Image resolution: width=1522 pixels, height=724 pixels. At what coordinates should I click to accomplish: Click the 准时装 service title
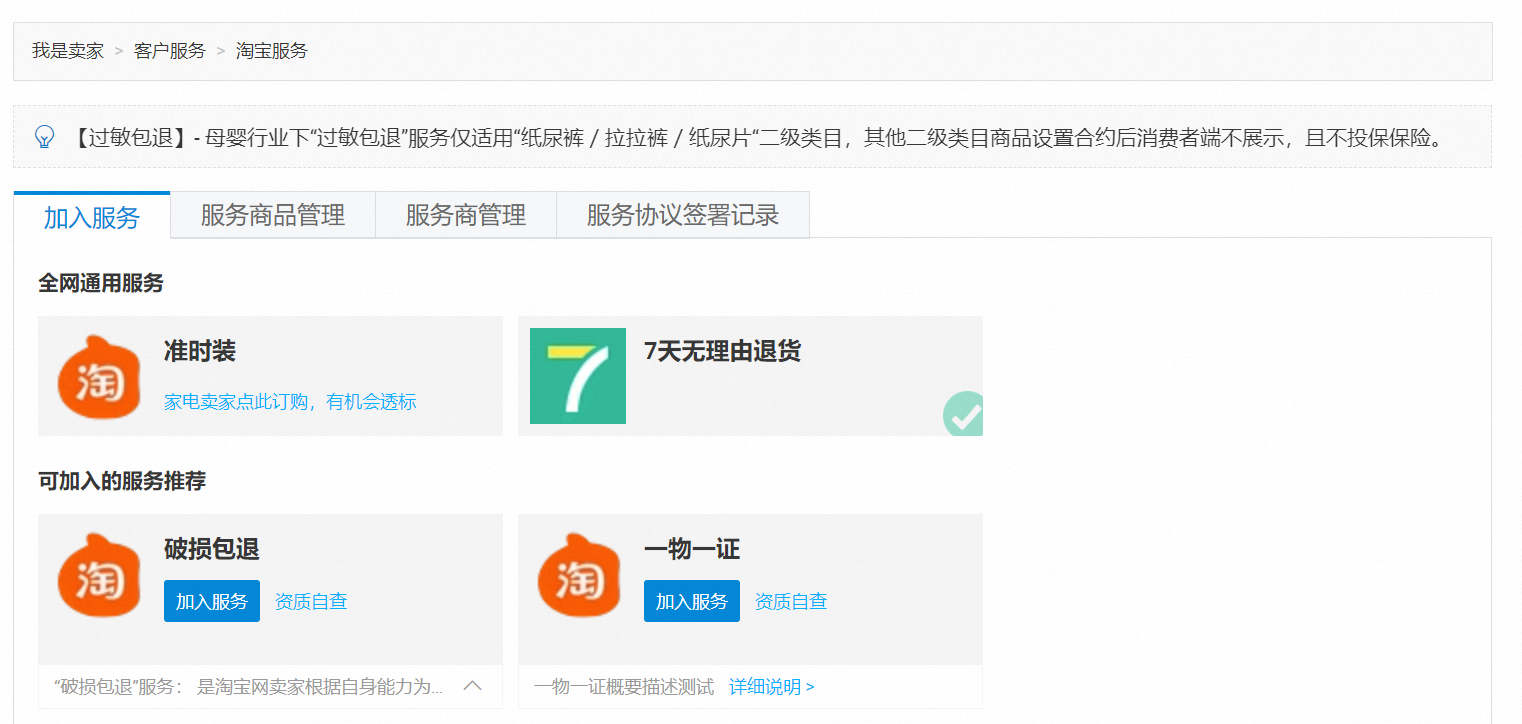click(x=200, y=351)
